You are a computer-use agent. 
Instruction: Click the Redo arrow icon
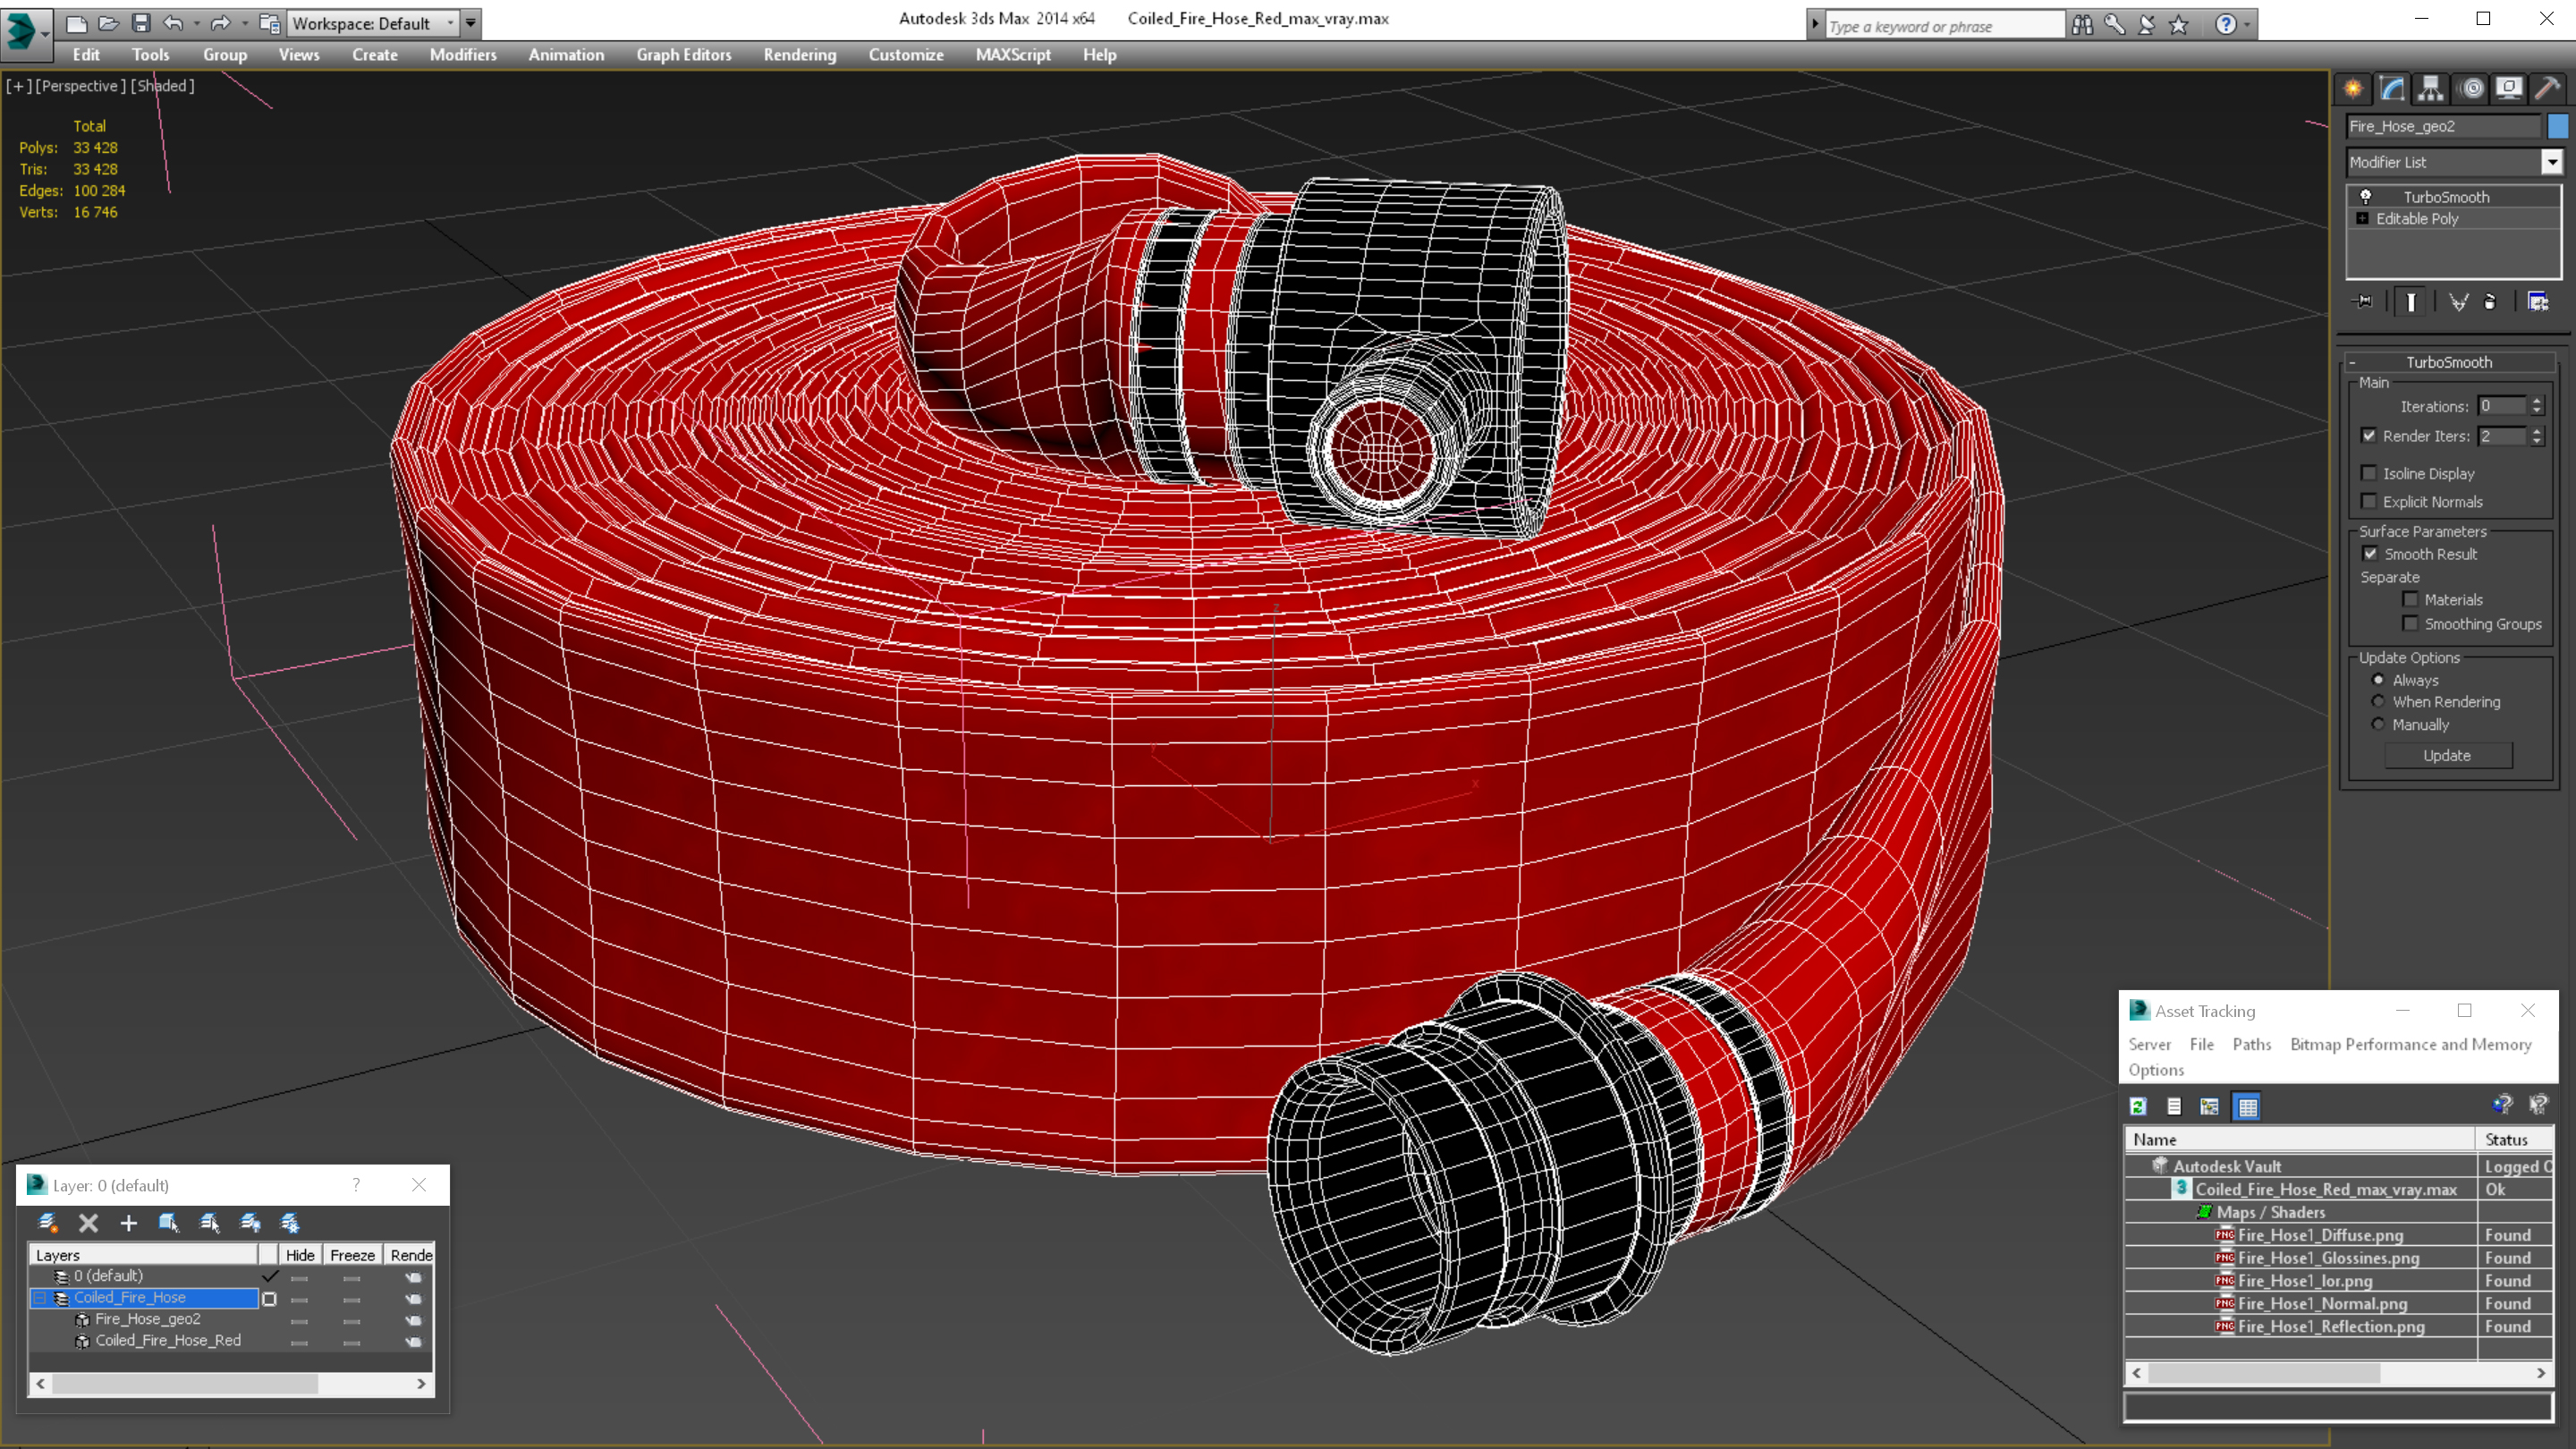[221, 23]
